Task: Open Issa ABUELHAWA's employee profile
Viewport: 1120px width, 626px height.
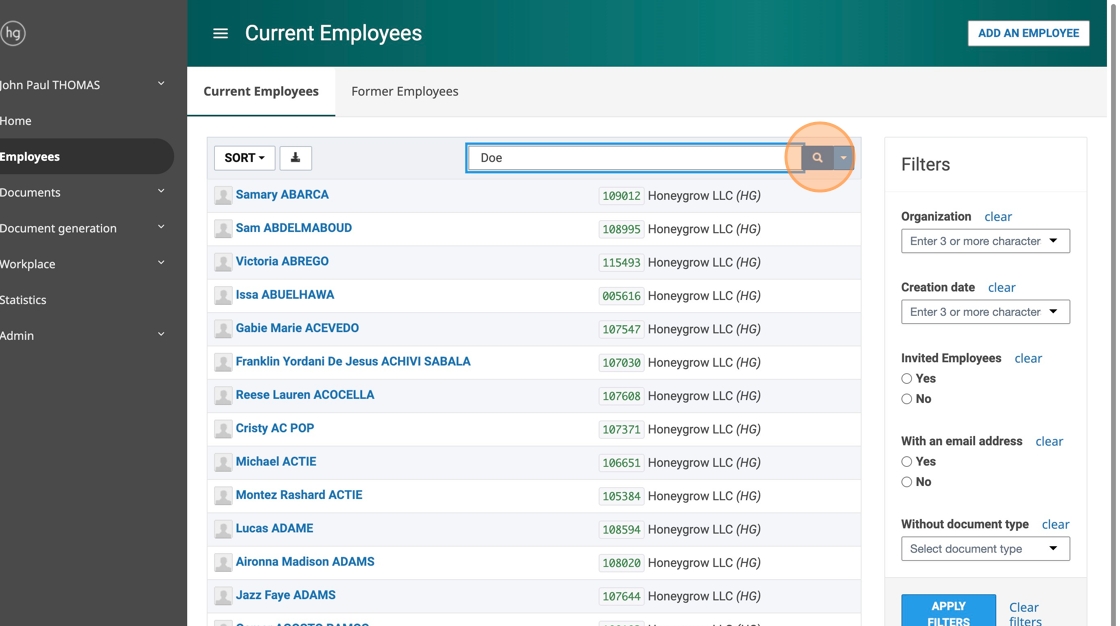Action: coord(284,294)
